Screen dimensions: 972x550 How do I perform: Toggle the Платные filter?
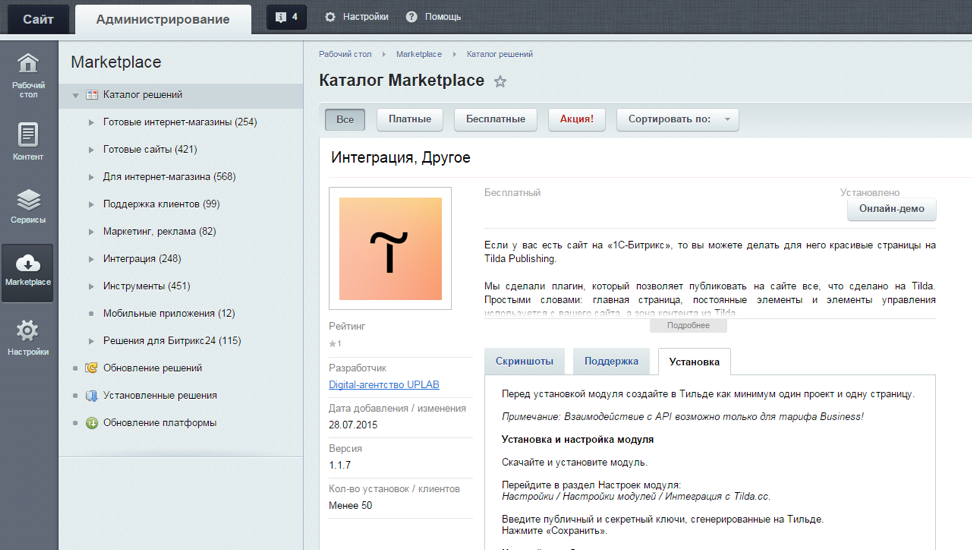click(x=410, y=119)
